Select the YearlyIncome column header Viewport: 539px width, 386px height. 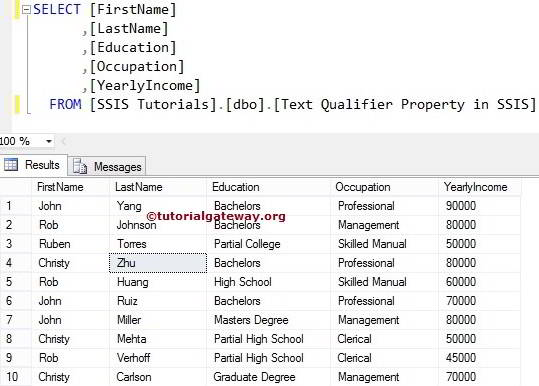click(x=480, y=187)
